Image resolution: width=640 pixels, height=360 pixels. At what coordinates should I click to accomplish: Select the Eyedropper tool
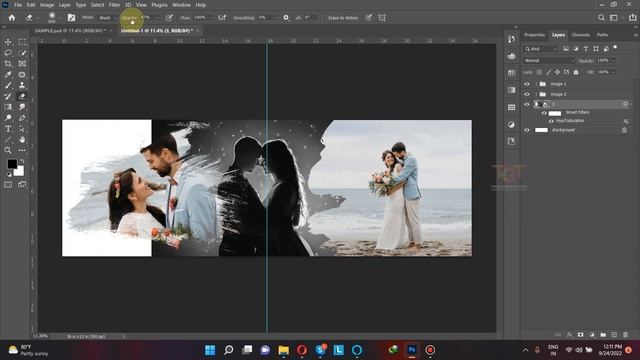pyautogui.click(x=8, y=75)
